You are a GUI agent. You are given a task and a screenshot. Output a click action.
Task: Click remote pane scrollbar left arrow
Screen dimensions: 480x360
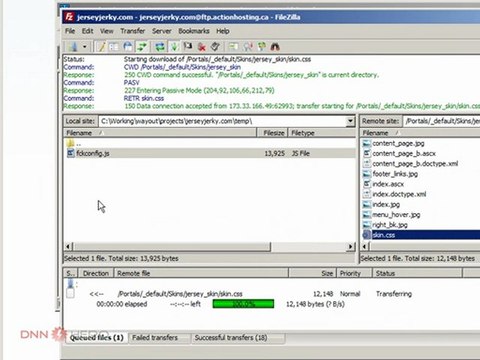point(365,247)
